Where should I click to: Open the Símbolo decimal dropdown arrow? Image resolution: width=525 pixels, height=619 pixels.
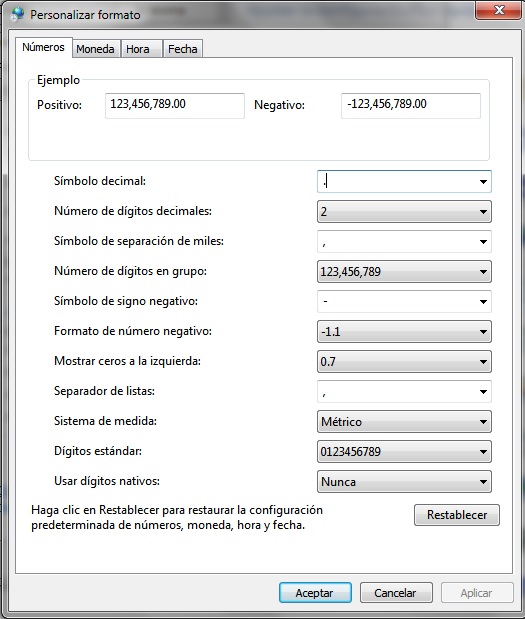tap(483, 182)
